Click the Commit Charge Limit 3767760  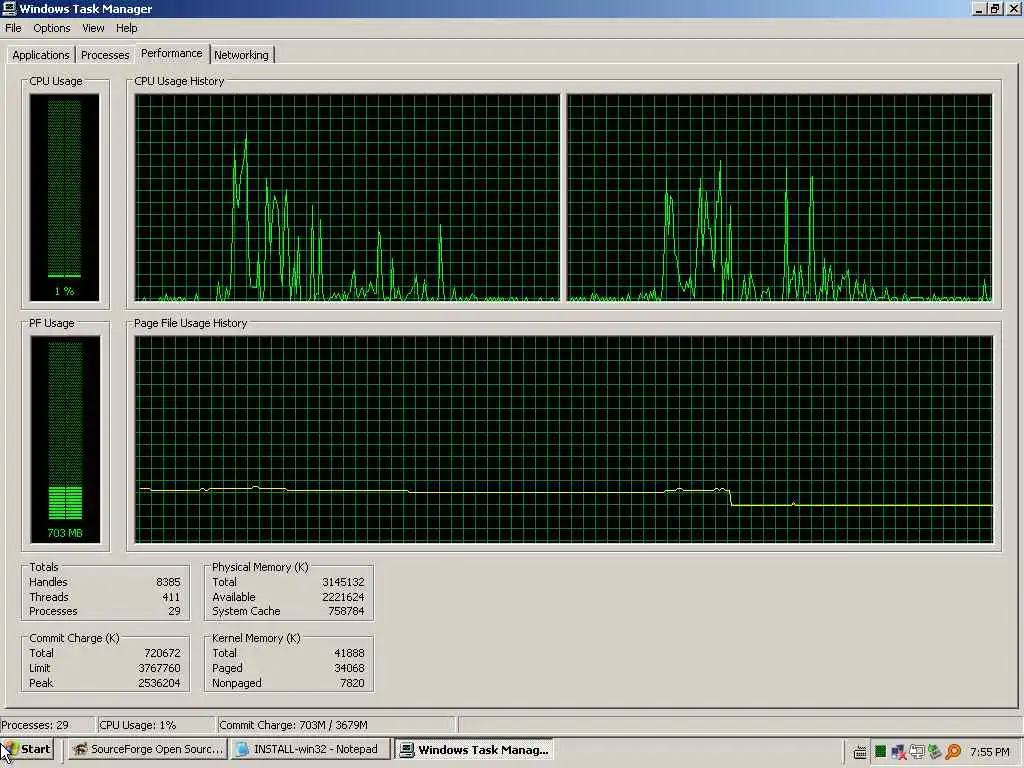coord(159,668)
